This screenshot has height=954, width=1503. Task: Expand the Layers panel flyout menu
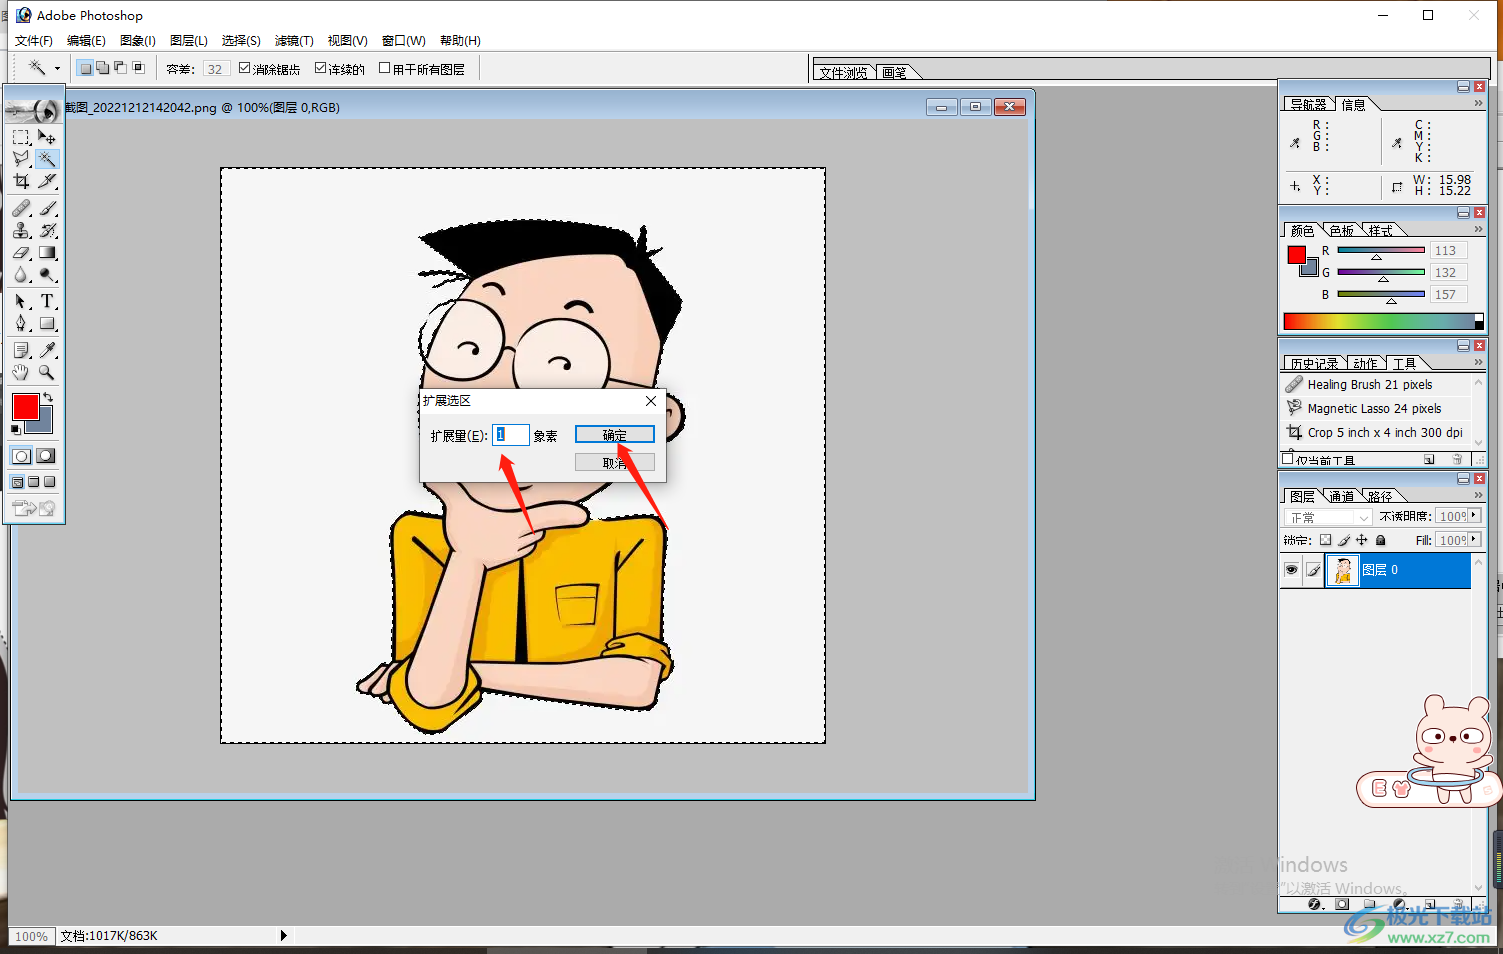coord(1478,496)
